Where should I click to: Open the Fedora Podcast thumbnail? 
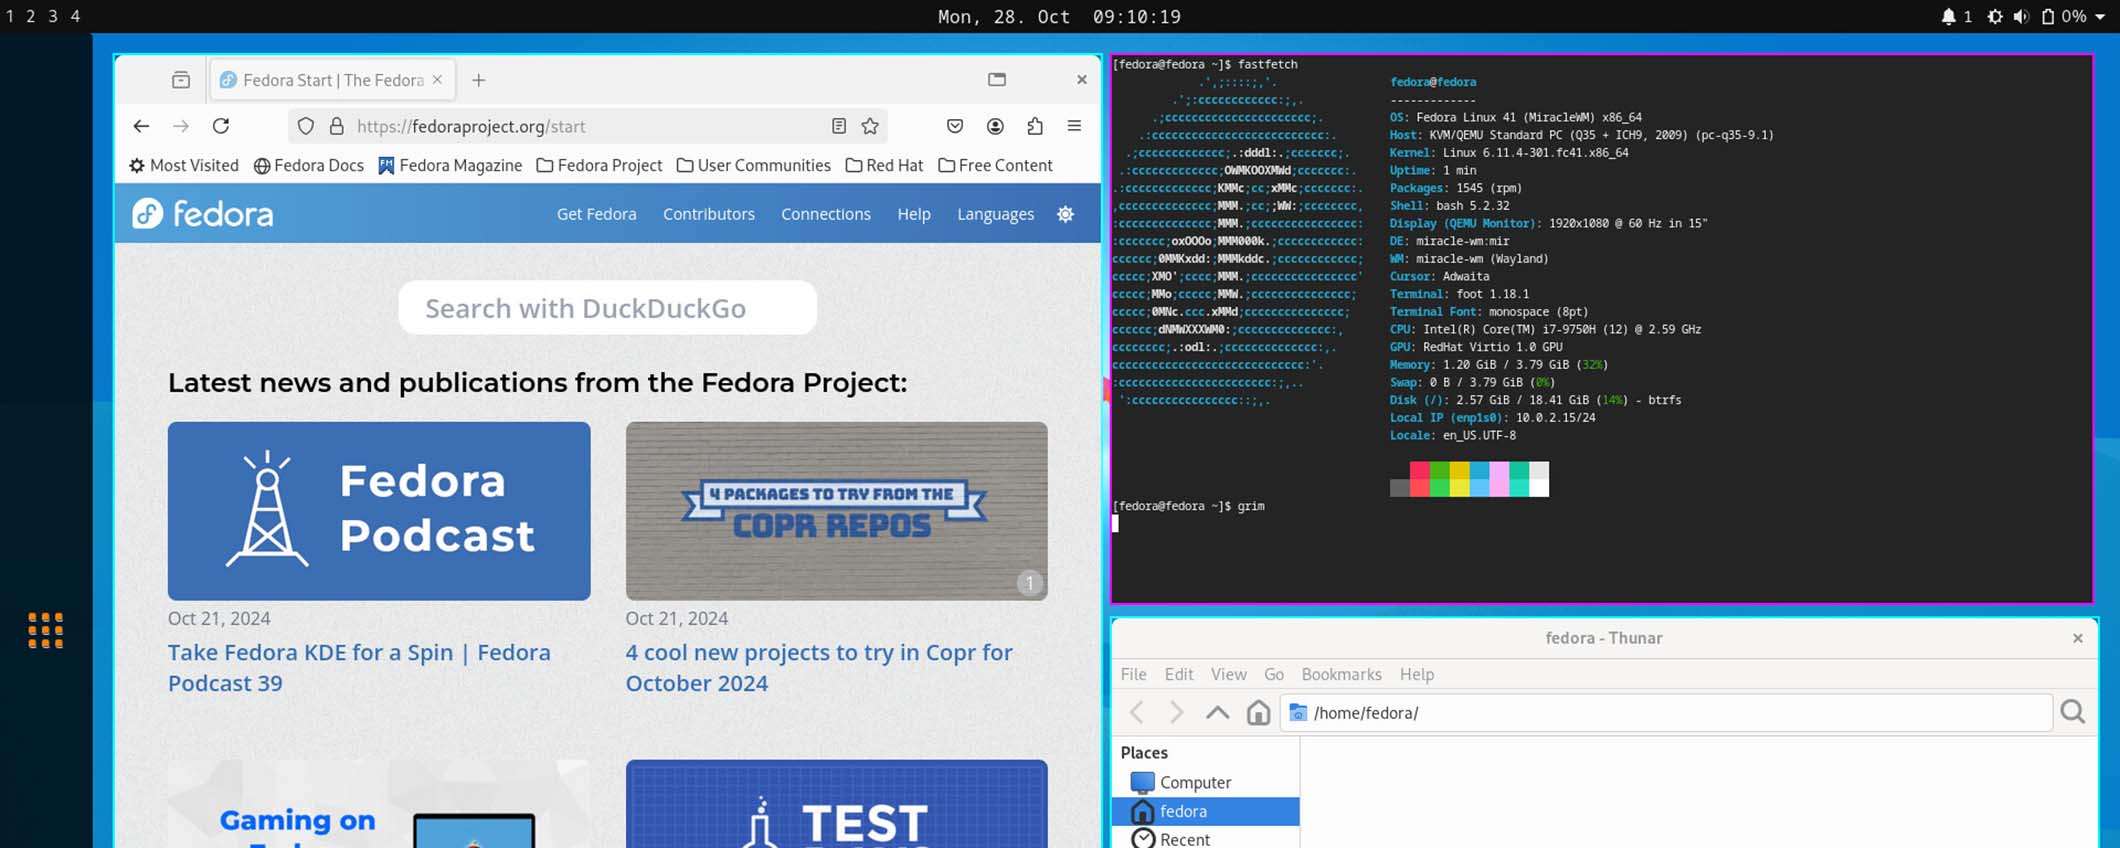[379, 511]
